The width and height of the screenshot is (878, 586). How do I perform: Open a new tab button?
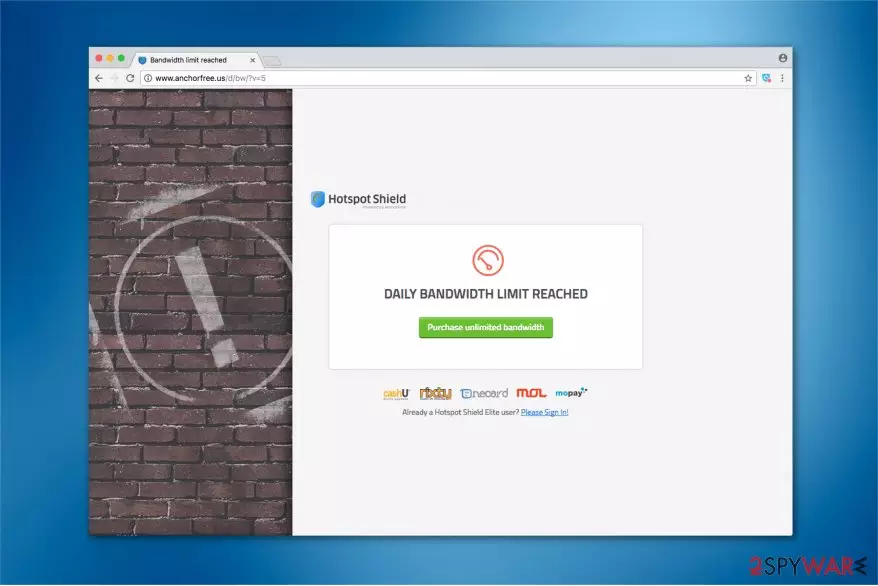(x=272, y=61)
